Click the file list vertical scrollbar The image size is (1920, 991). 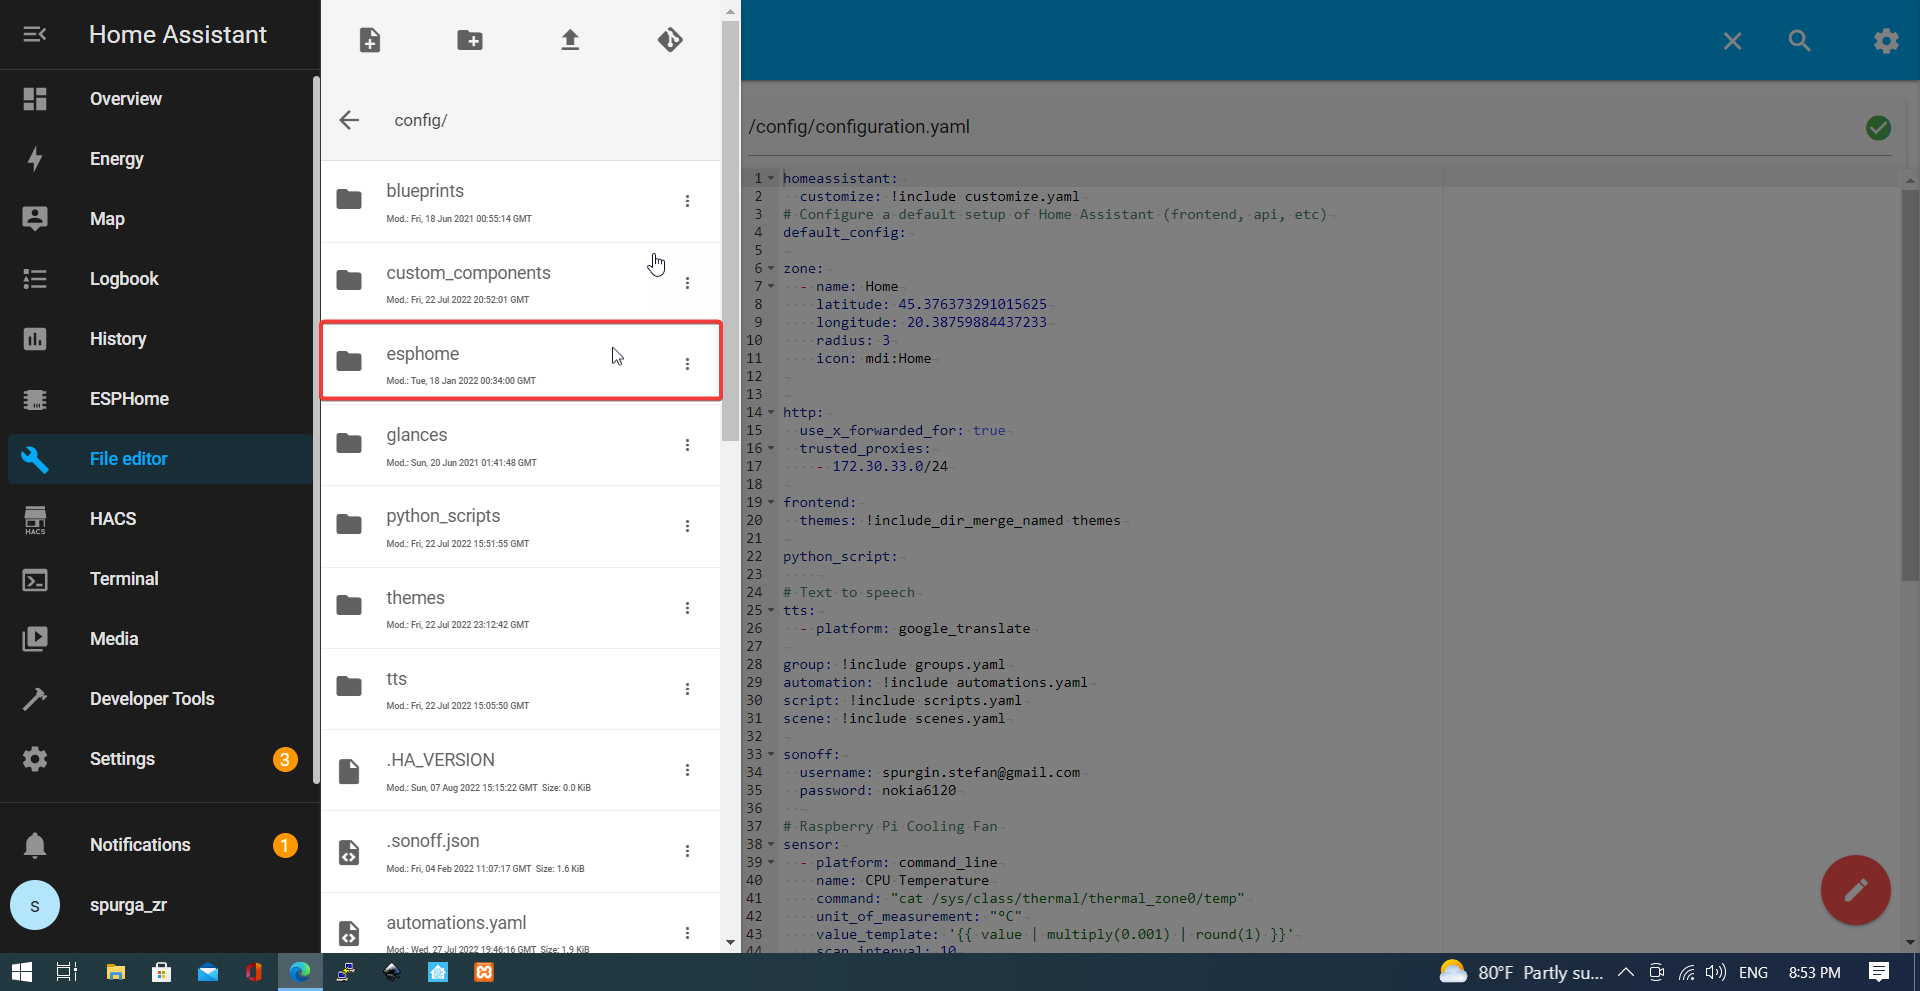click(730, 230)
